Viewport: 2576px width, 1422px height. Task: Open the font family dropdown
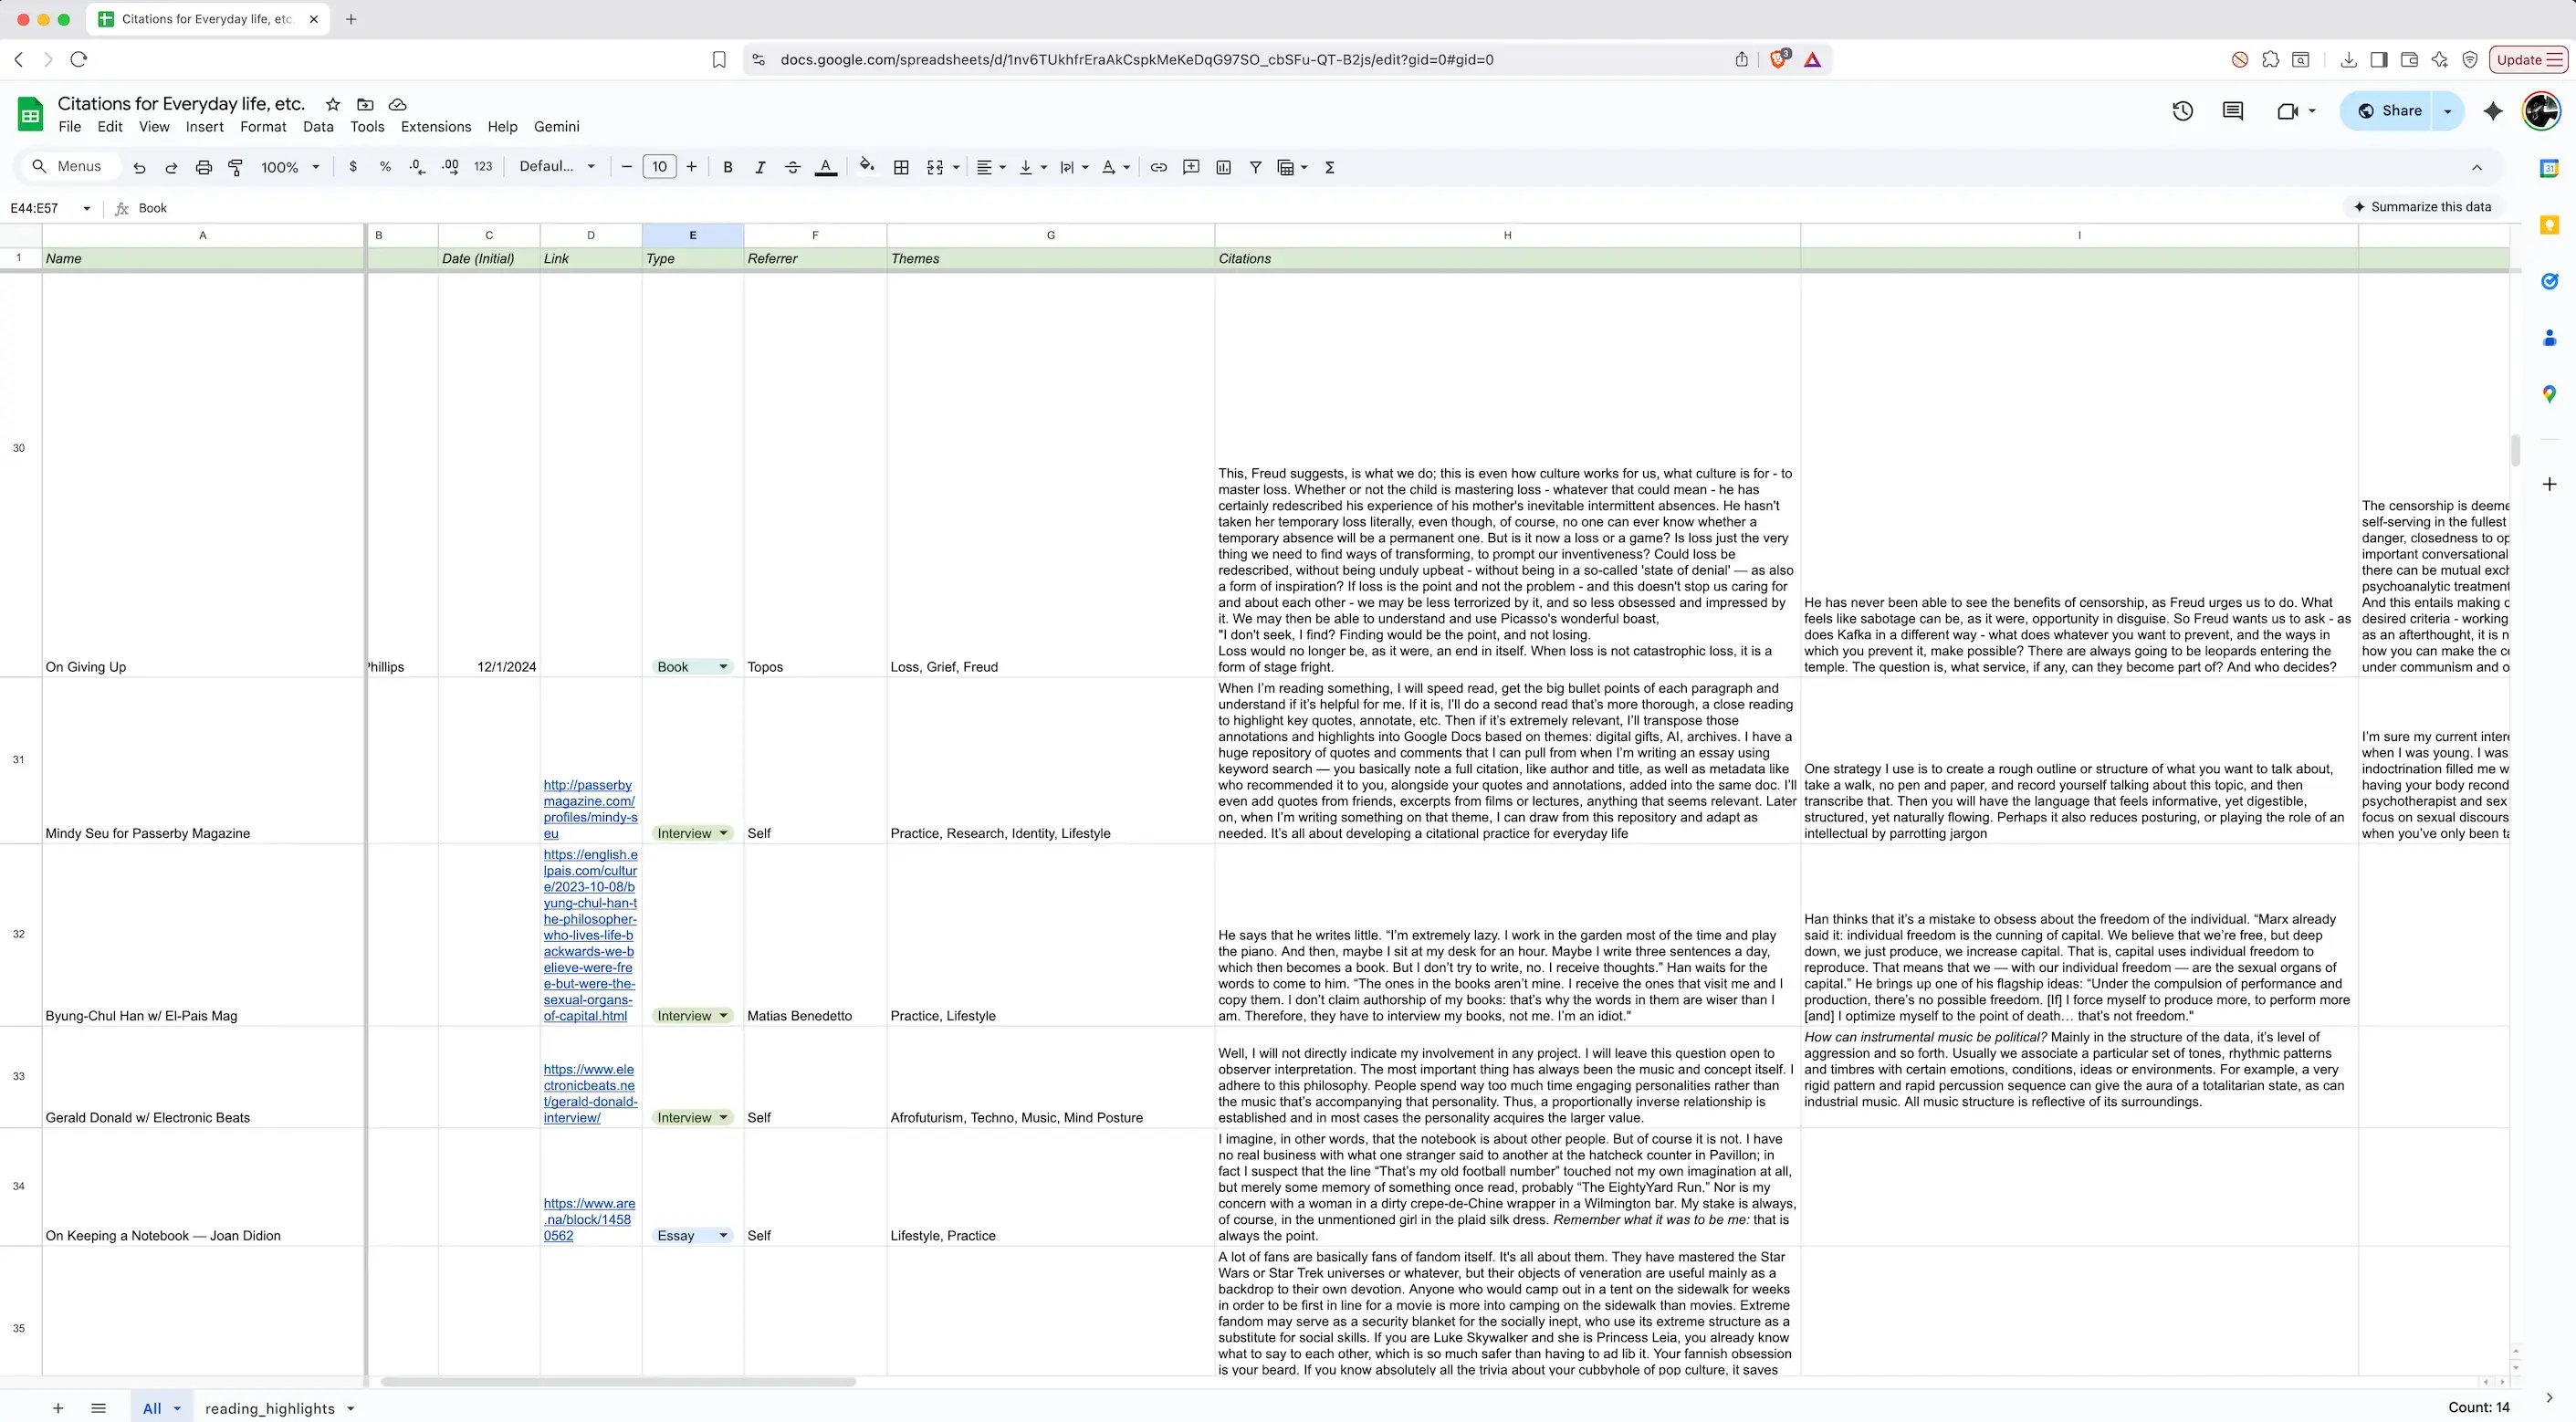pos(557,167)
